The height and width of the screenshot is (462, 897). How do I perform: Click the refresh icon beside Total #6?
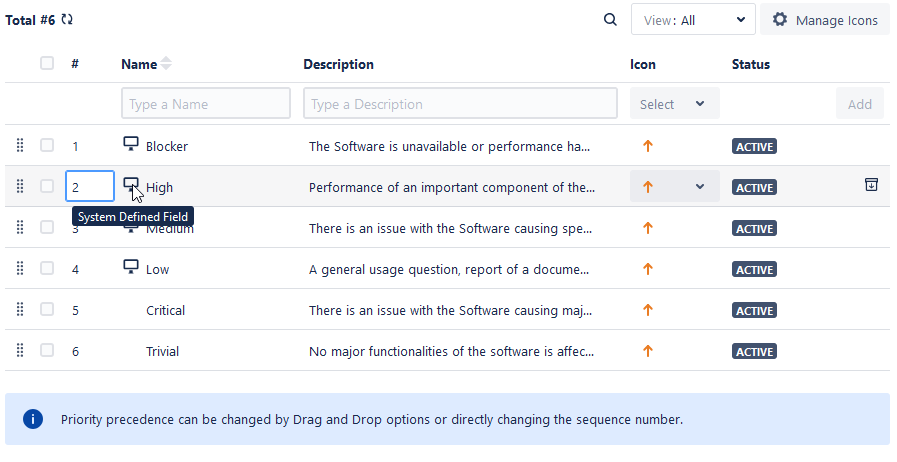click(x=67, y=19)
